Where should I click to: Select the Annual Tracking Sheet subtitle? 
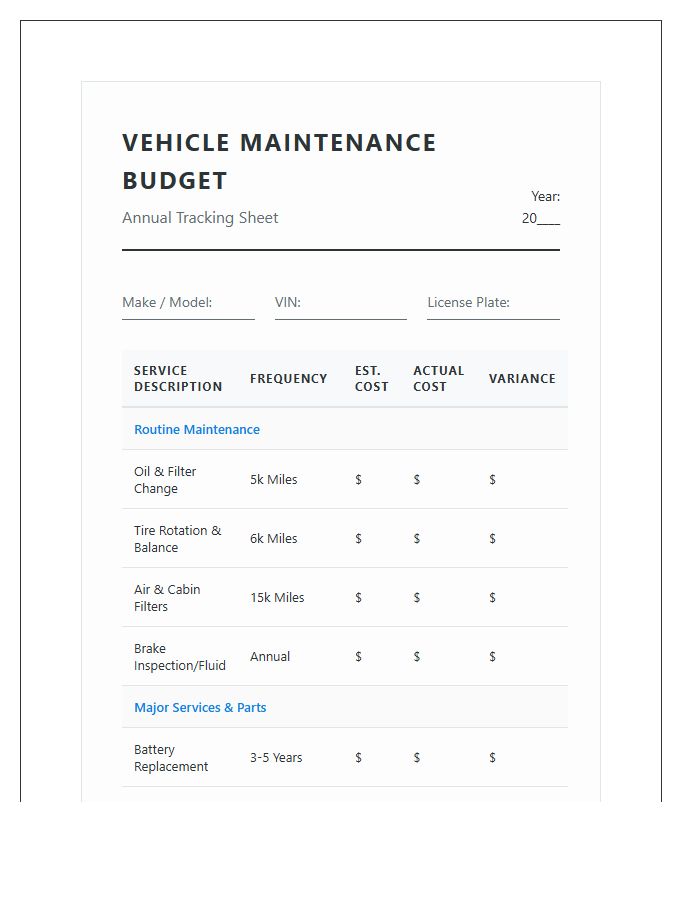pyautogui.click(x=200, y=218)
